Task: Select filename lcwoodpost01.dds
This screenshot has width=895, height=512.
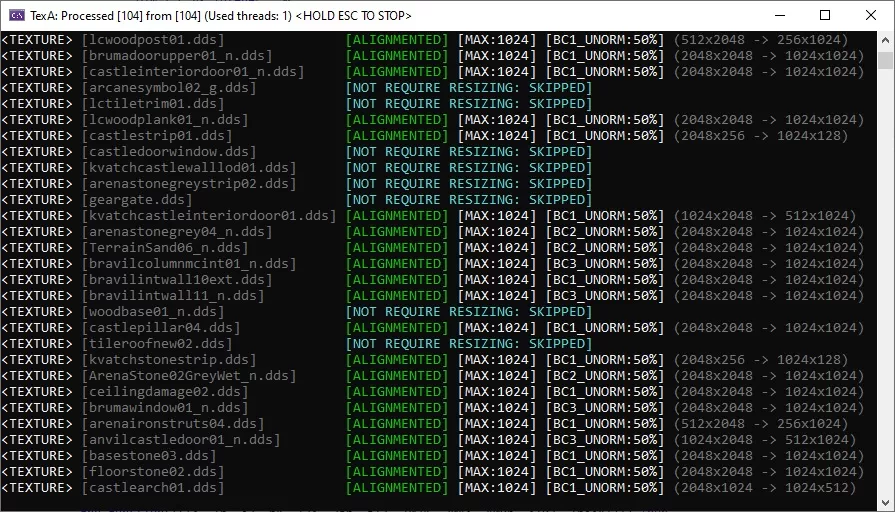Action: pyautogui.click(x=153, y=40)
